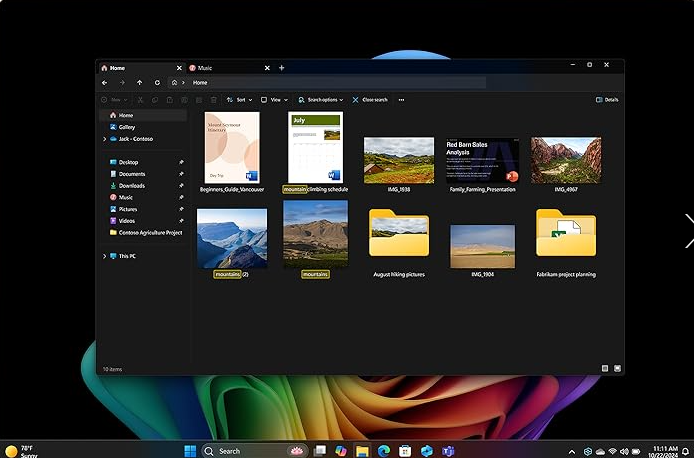Screen dimensions: 694x458
Task: Open Microsoft Edge from the taskbar
Action: pos(383,451)
